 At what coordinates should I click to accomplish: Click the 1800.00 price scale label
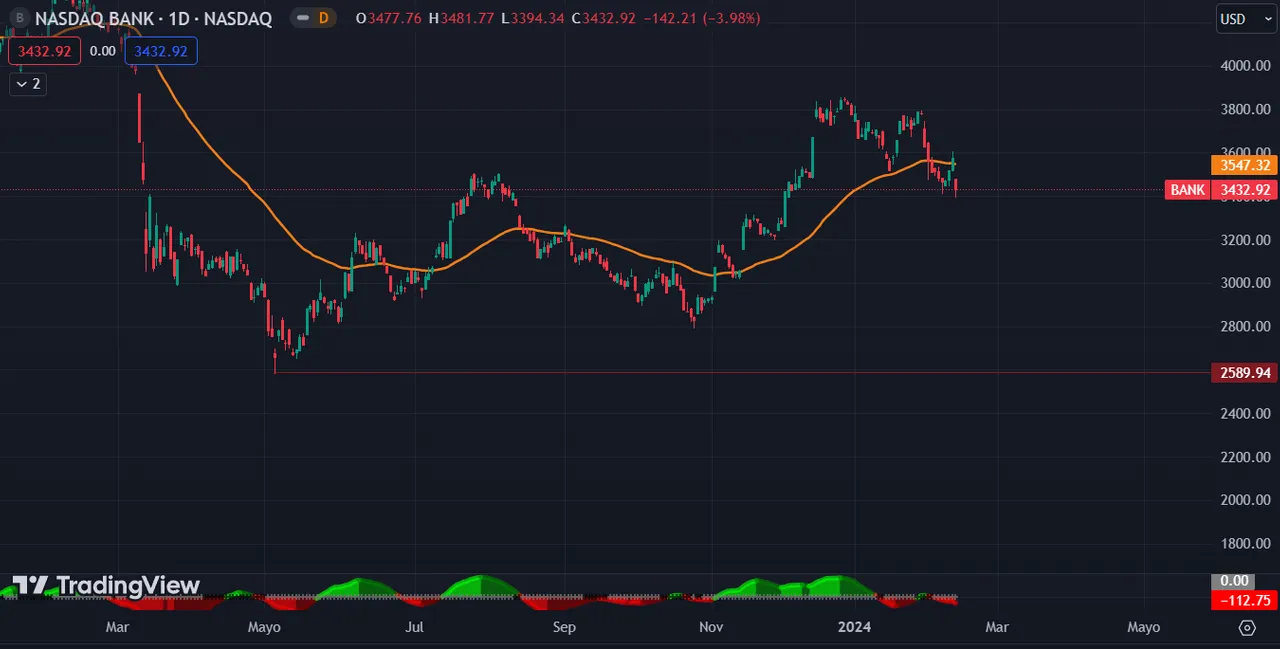(x=1245, y=544)
